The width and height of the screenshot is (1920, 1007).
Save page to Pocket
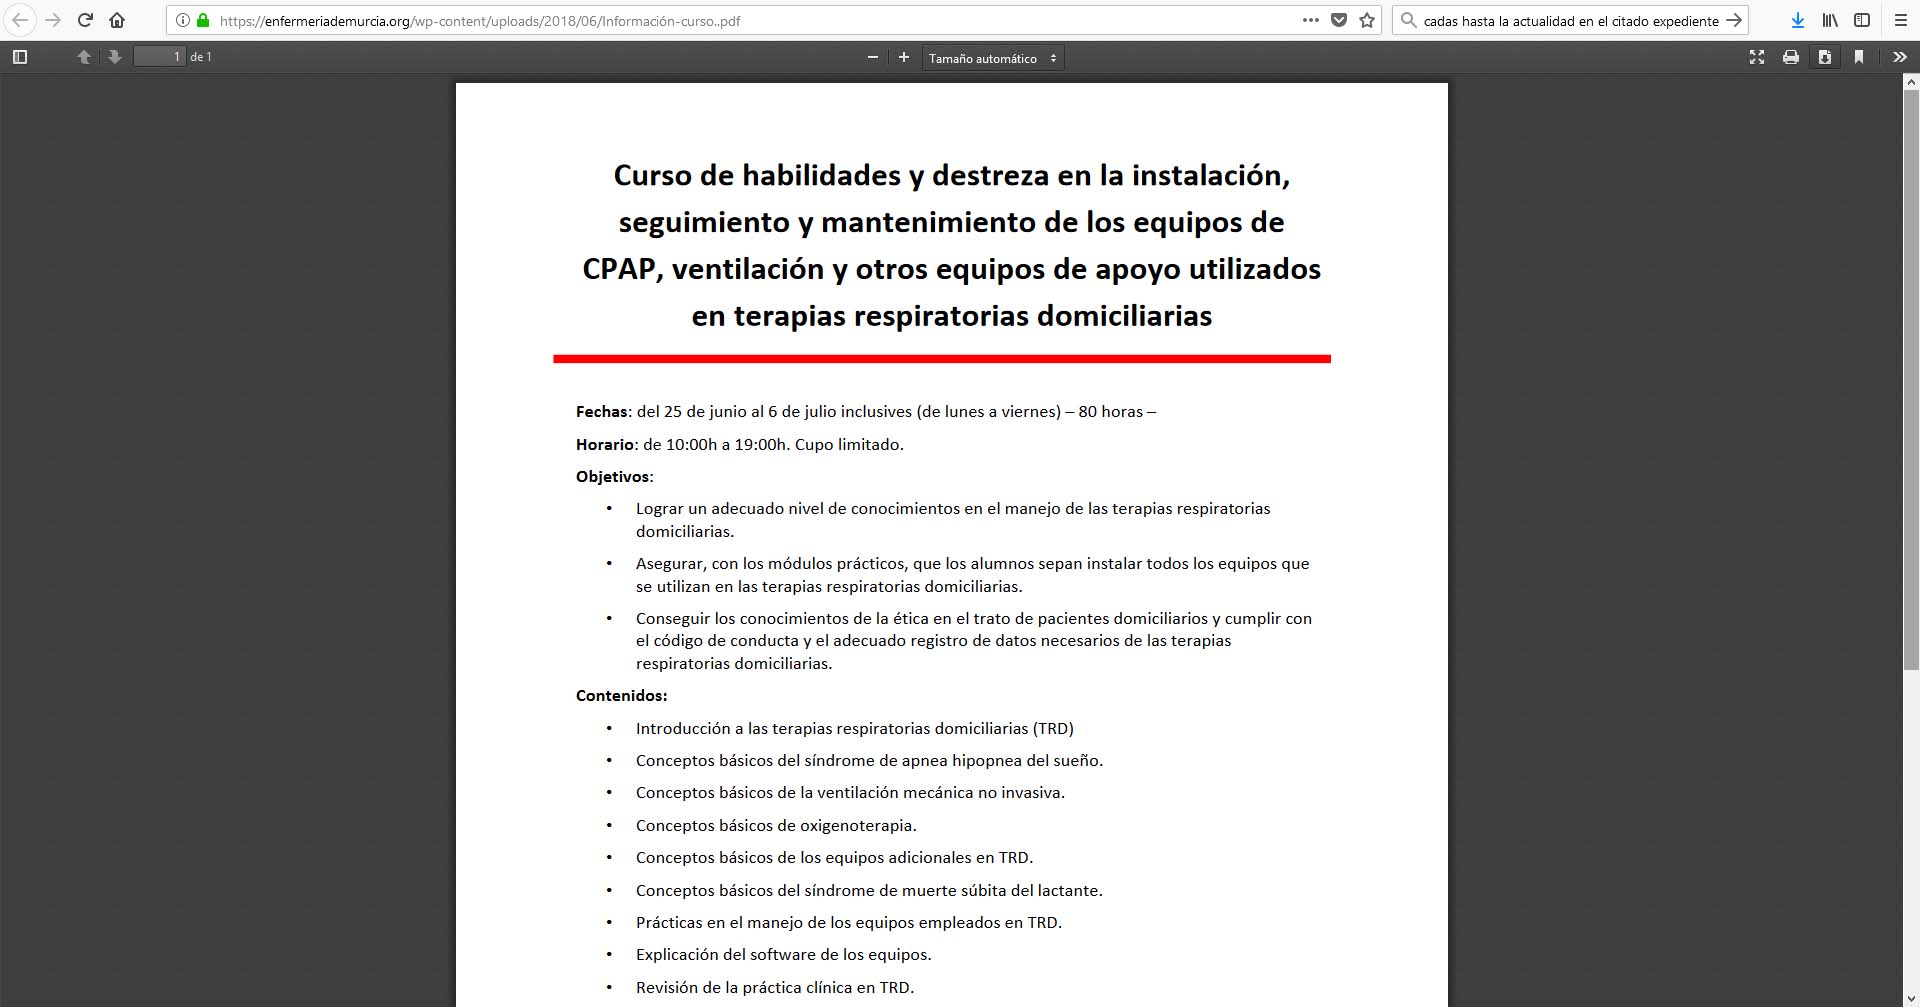coord(1339,20)
